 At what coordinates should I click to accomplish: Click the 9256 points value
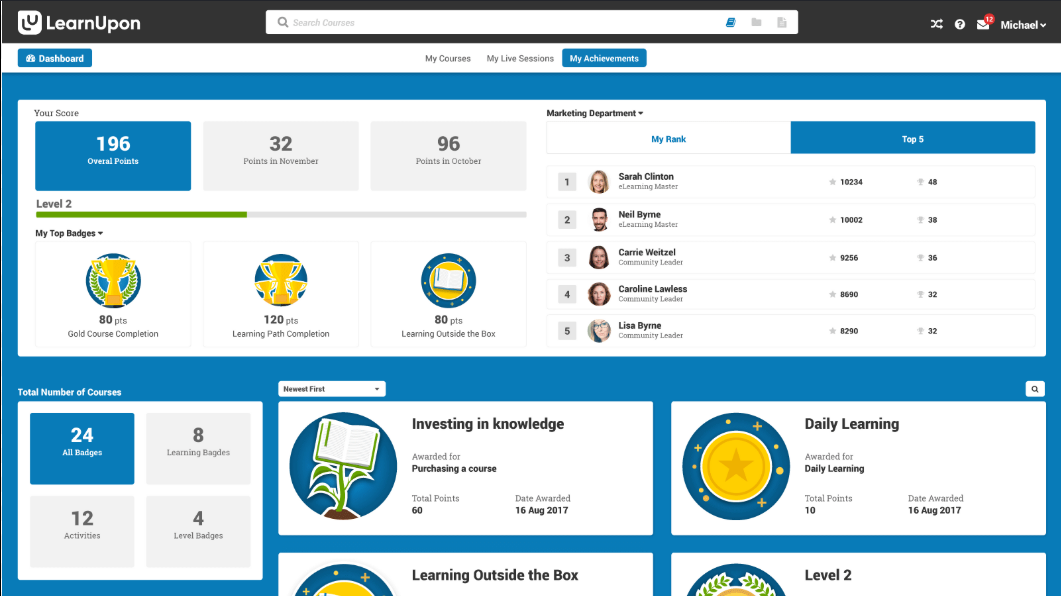[x=849, y=258]
